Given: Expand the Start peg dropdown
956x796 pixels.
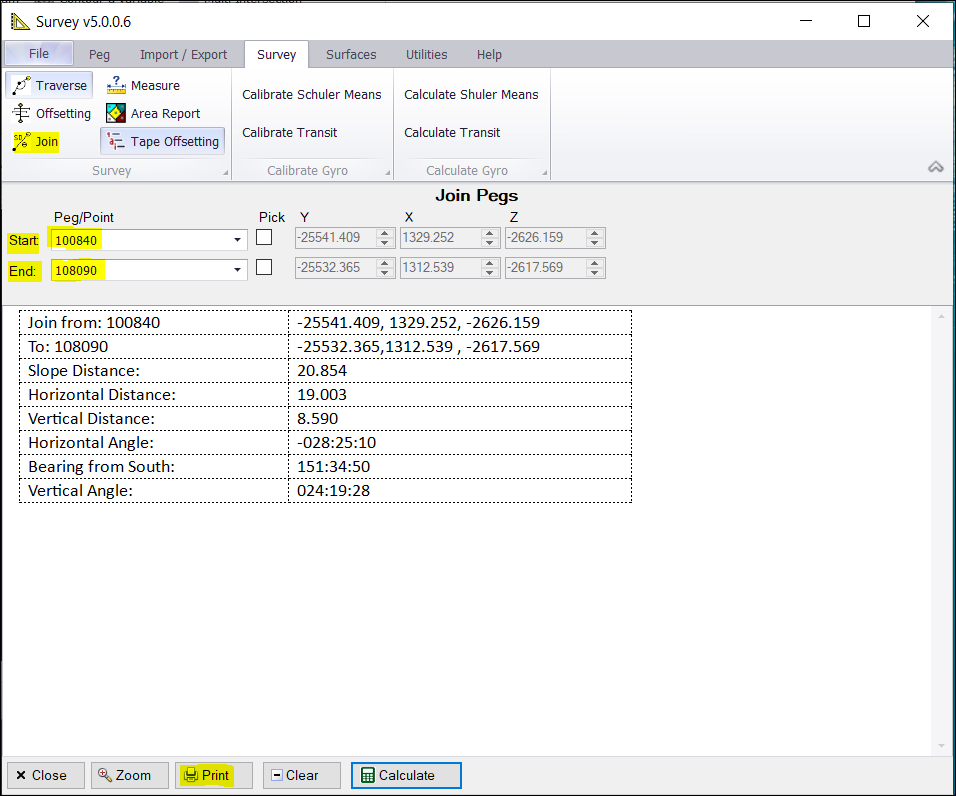Looking at the screenshot, I should (x=237, y=240).
